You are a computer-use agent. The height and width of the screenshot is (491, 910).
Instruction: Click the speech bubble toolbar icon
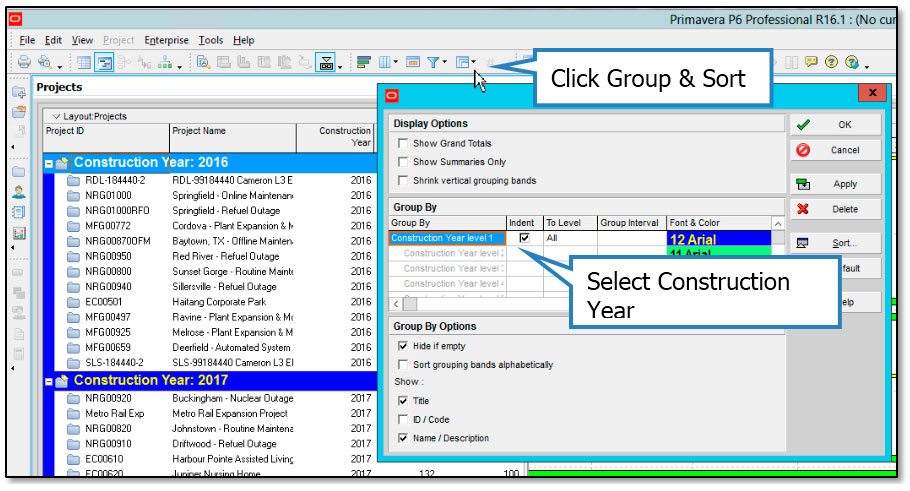coord(811,62)
